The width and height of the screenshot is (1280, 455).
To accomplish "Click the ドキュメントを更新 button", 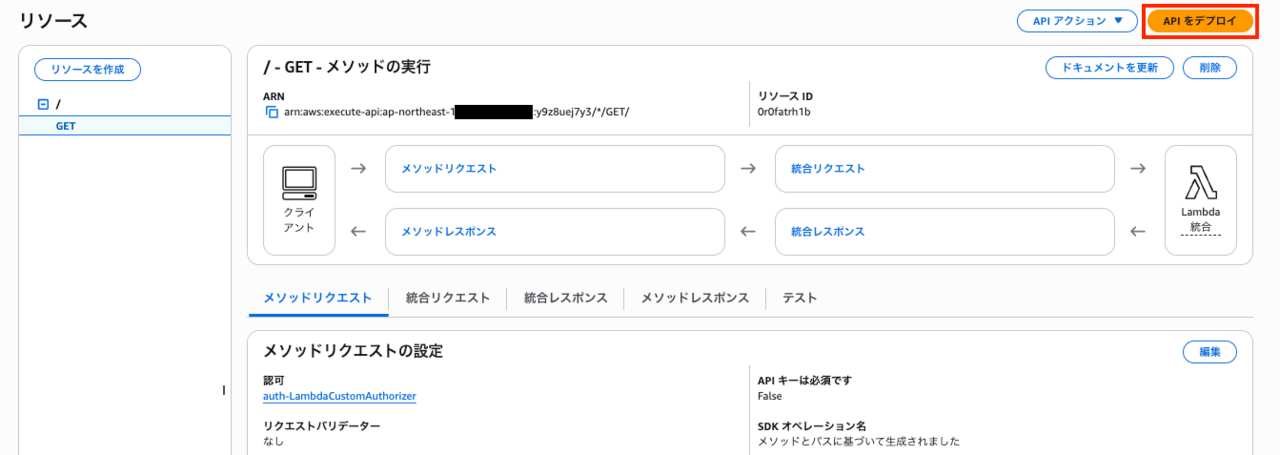I will click(1109, 67).
